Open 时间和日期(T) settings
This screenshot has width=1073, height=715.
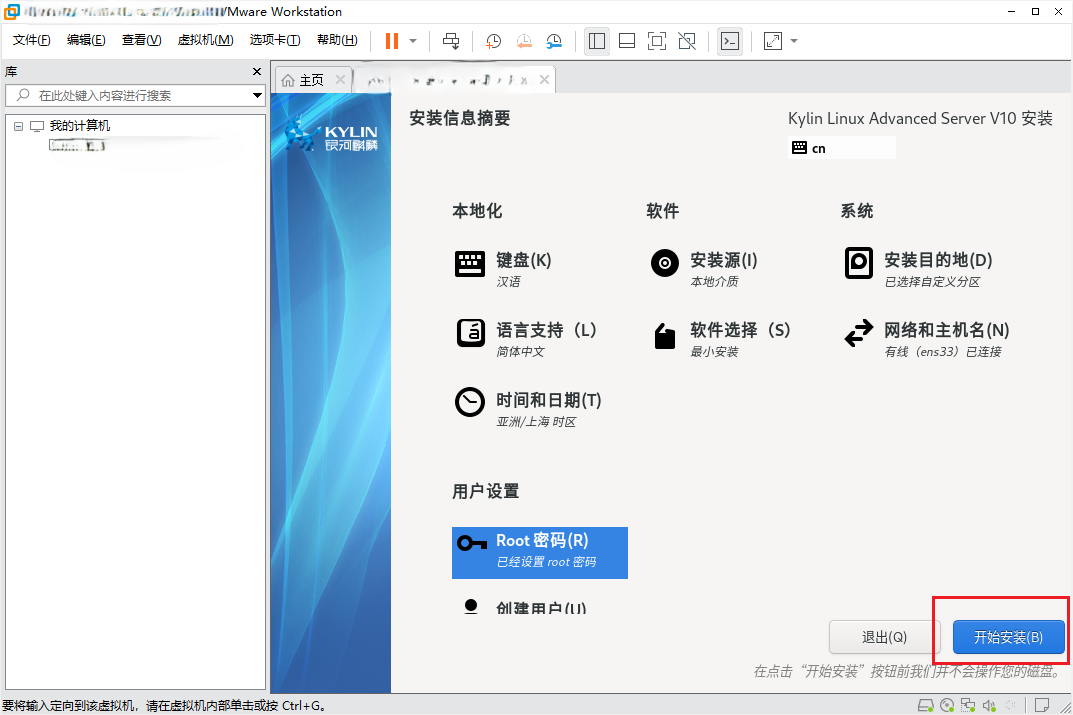pyautogui.click(x=549, y=400)
